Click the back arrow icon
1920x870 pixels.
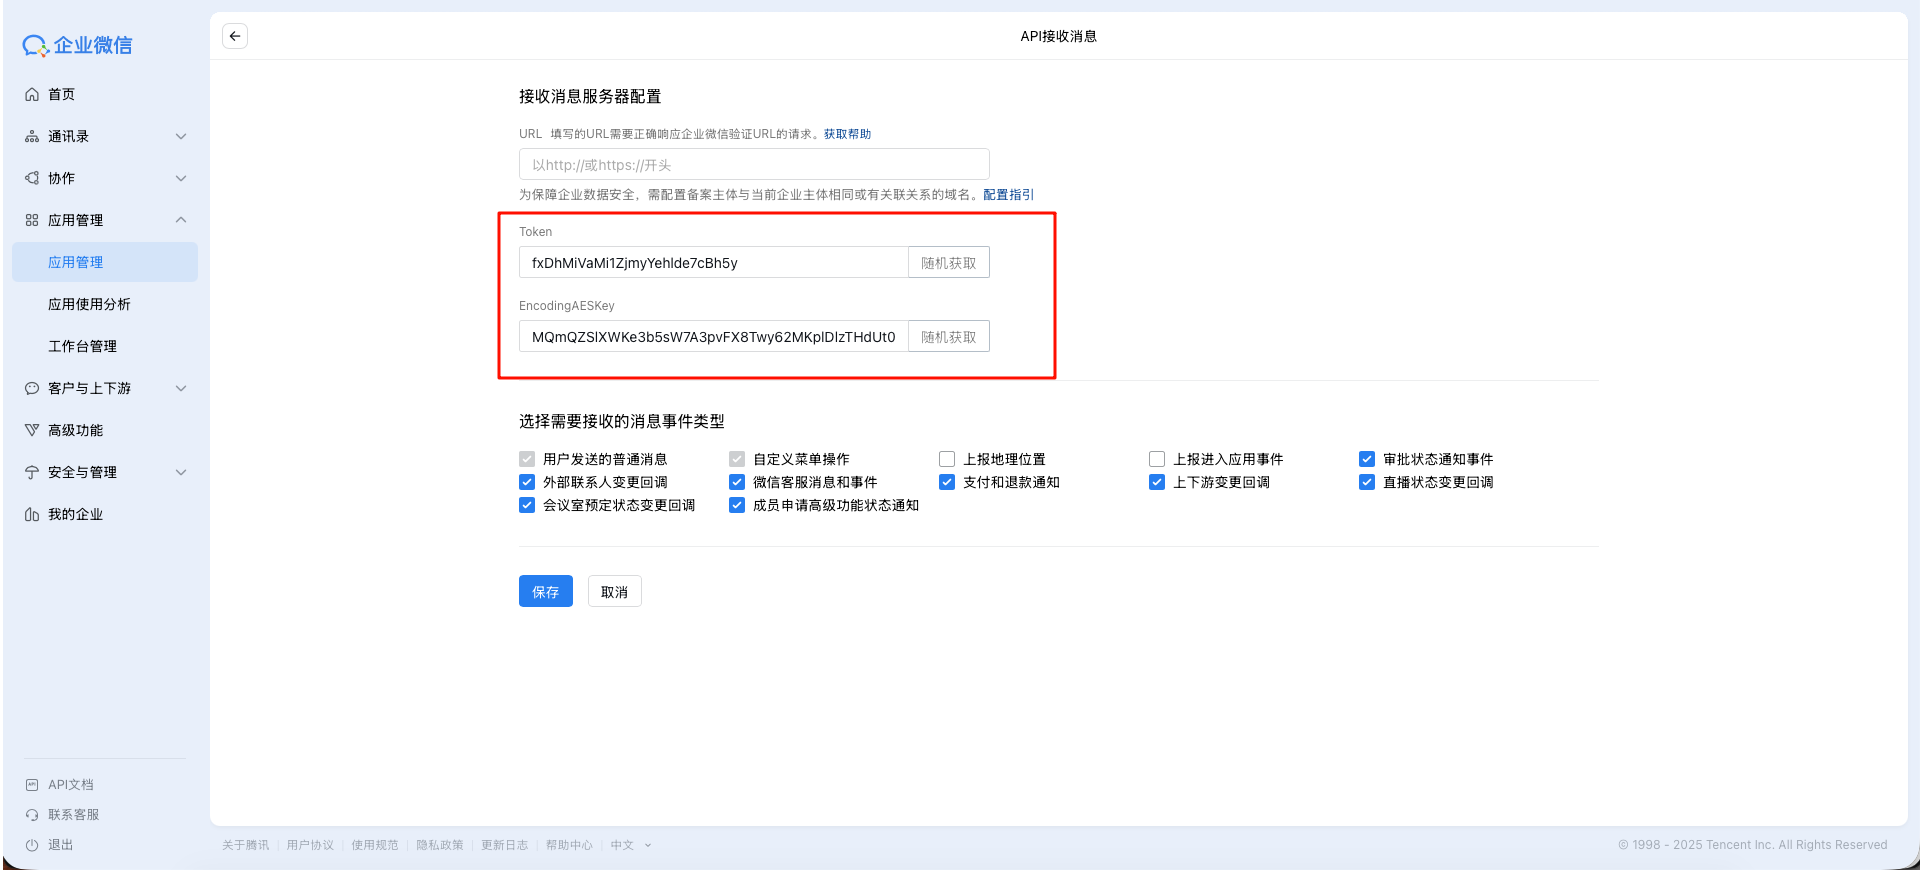pos(235,36)
